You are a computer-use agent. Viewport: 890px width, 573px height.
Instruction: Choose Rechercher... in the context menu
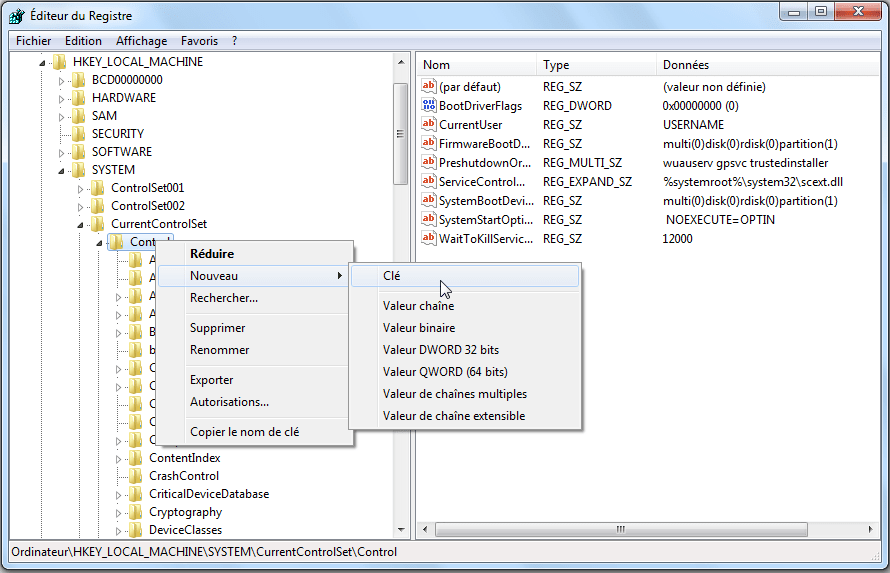254,298
